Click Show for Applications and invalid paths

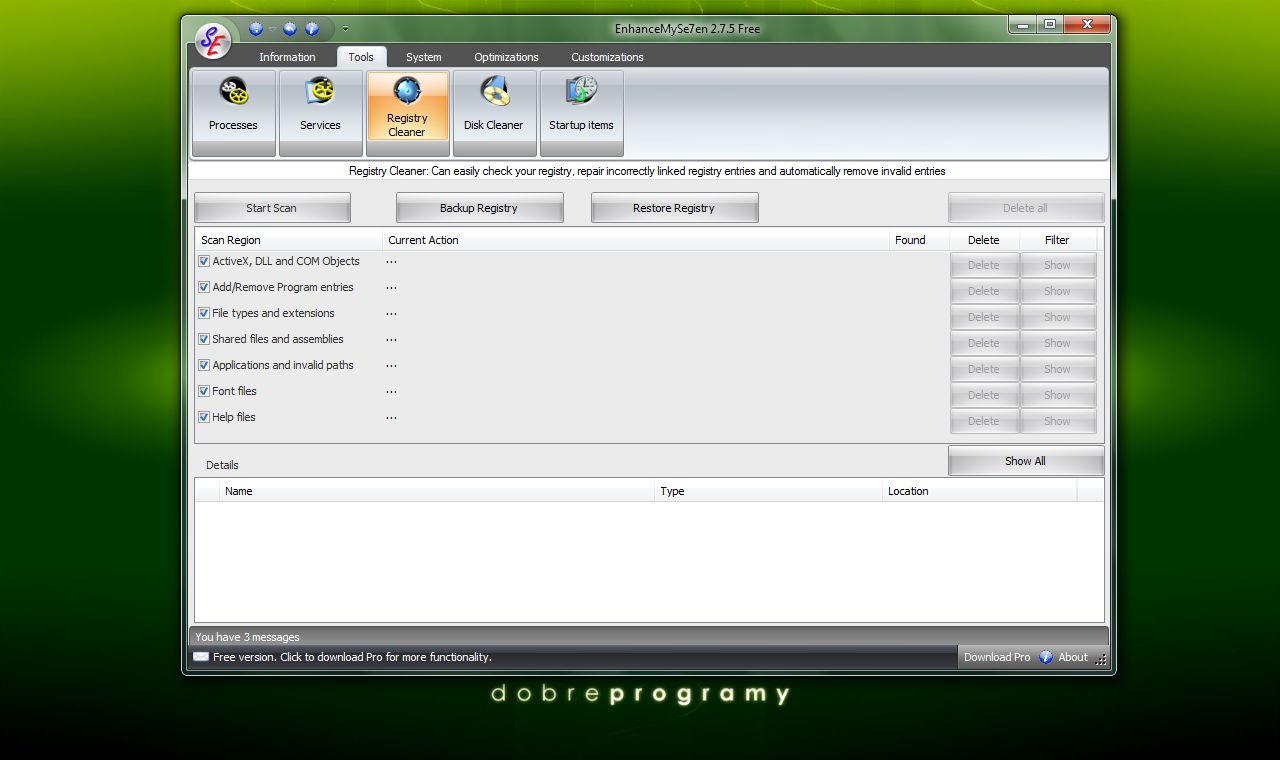pyautogui.click(x=1058, y=369)
